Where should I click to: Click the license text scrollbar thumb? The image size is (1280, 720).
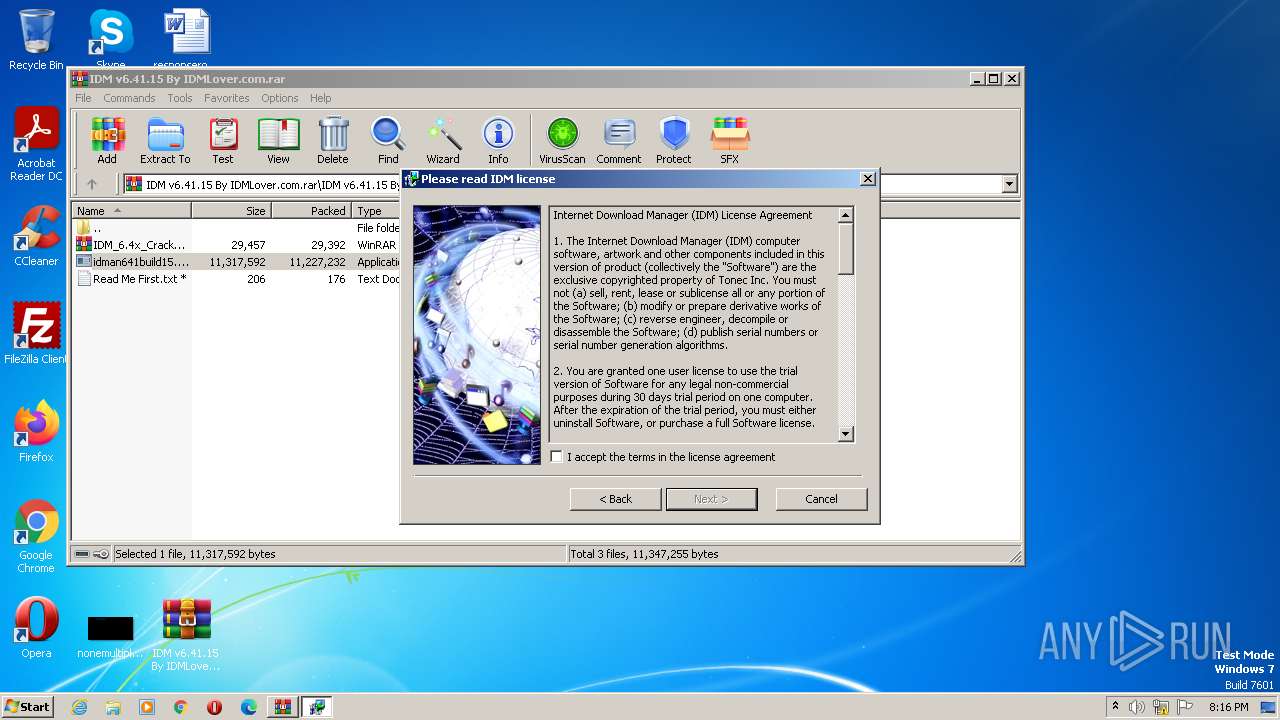(845, 248)
